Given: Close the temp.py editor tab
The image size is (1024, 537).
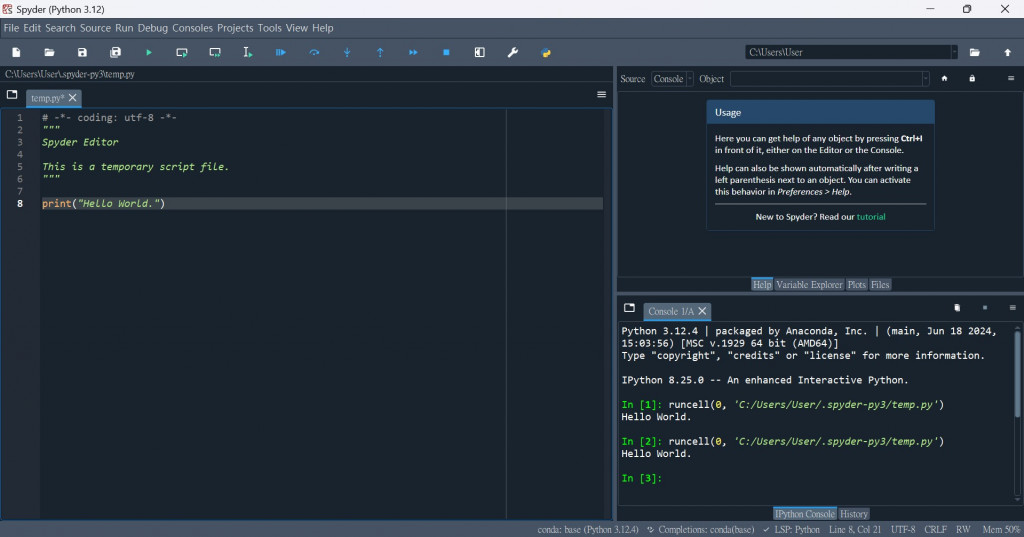Looking at the screenshot, I should [x=73, y=98].
